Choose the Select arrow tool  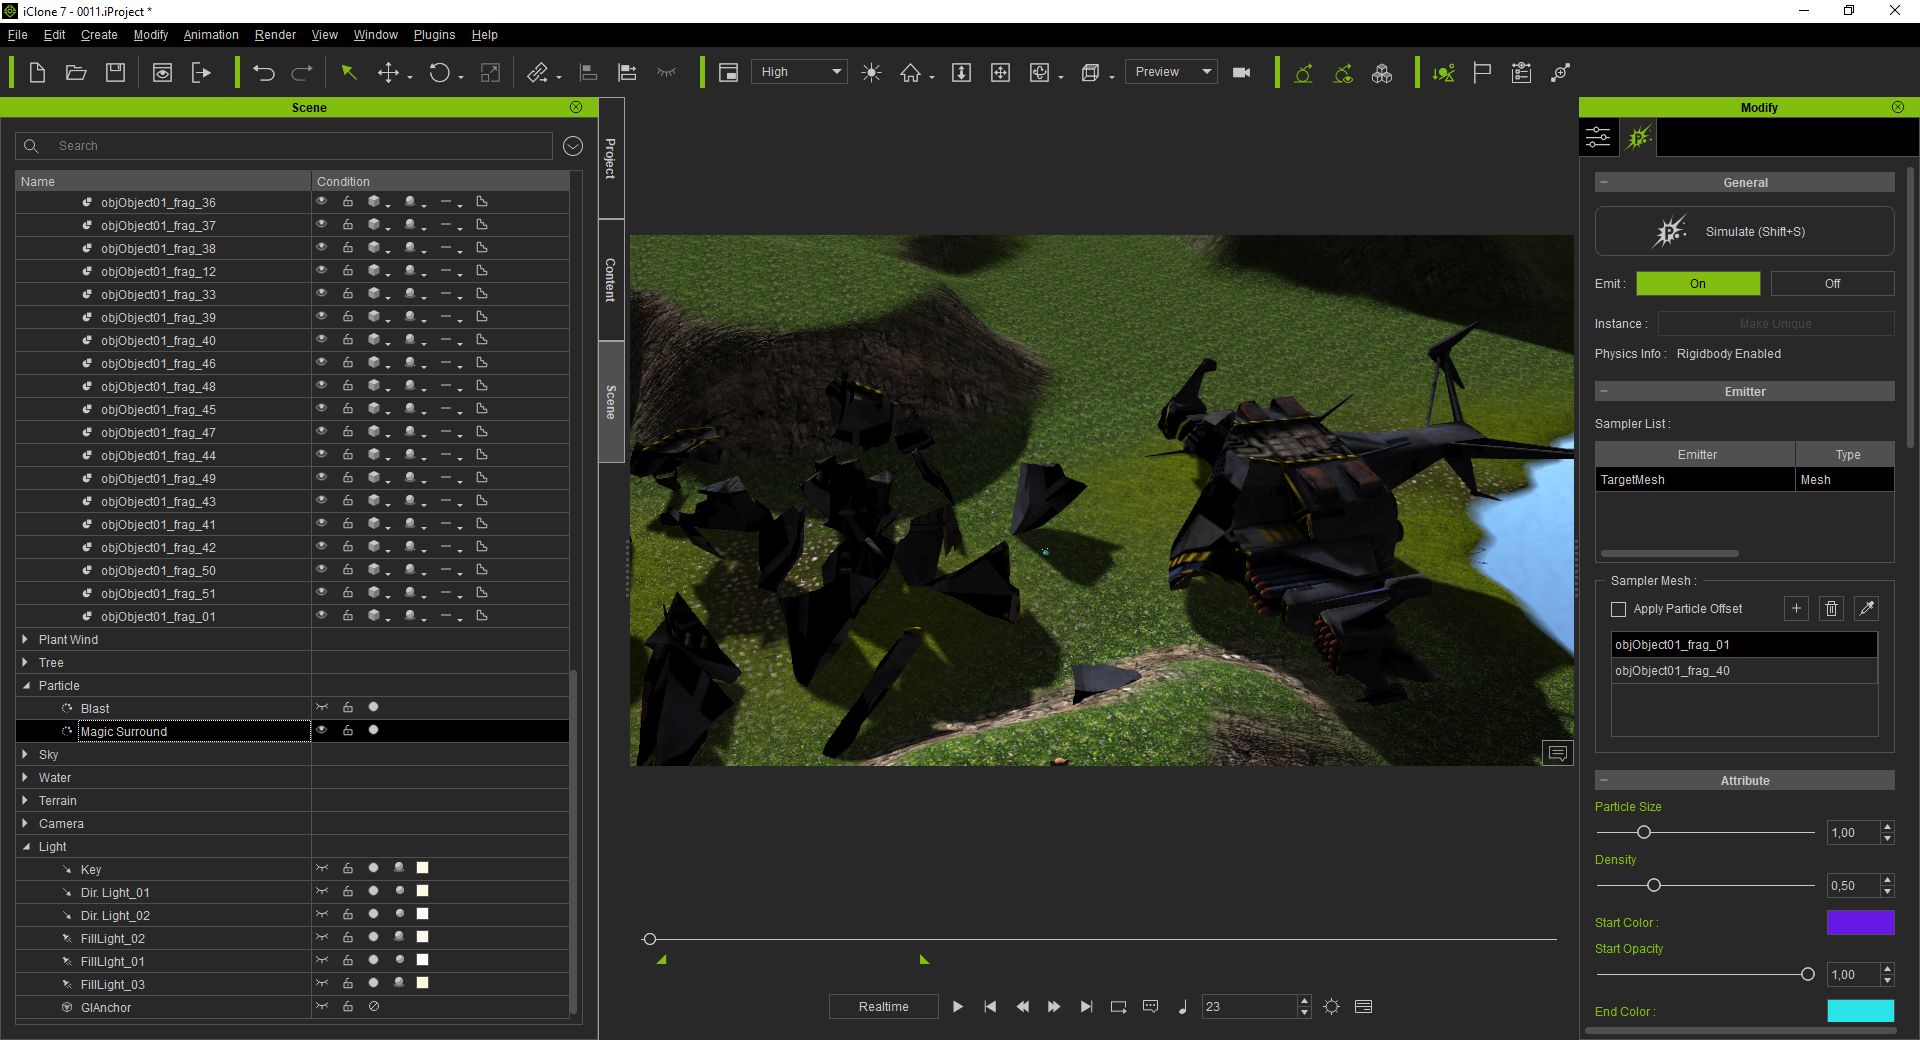[x=349, y=72]
